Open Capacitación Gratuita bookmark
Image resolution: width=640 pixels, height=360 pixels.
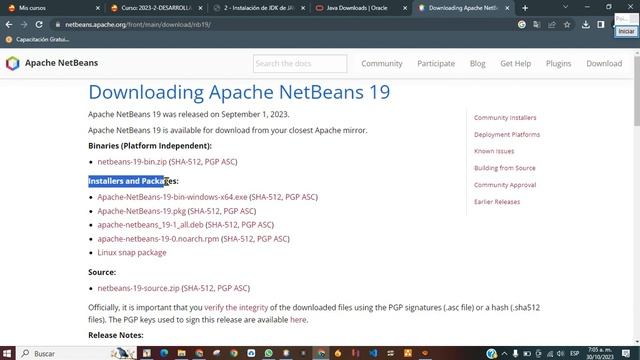click(37, 40)
